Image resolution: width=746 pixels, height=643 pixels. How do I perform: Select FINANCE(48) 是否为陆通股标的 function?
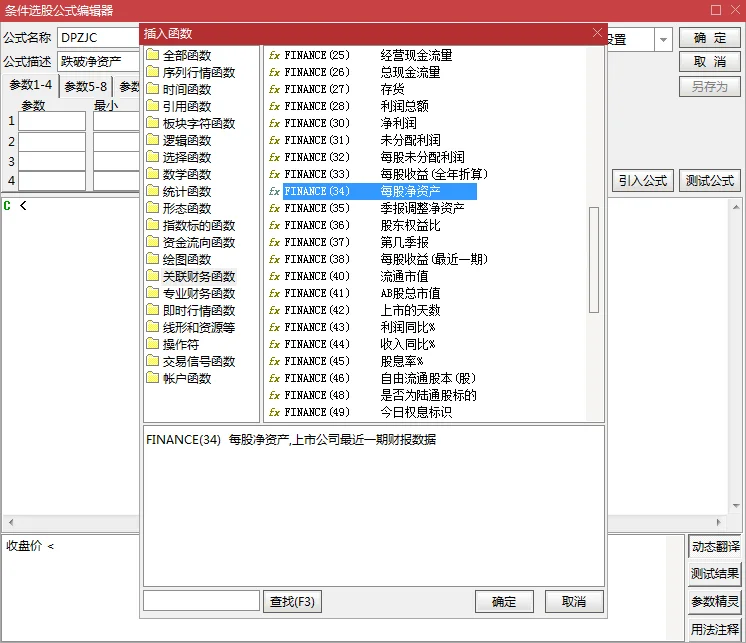tap(380, 395)
